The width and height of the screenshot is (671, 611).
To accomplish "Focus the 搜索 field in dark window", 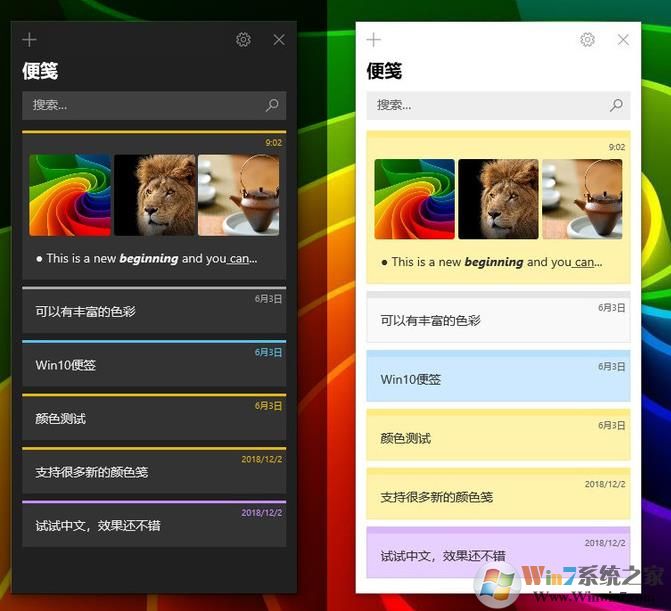I will (x=154, y=105).
